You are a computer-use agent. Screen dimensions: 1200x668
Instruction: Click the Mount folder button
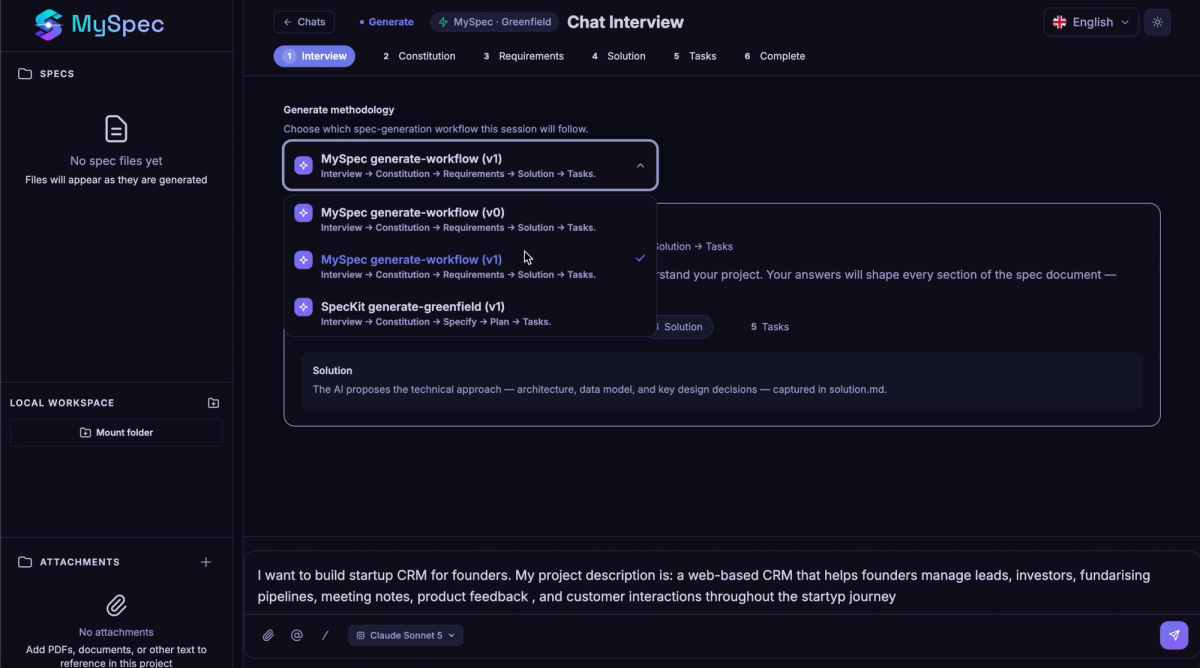[116, 433]
